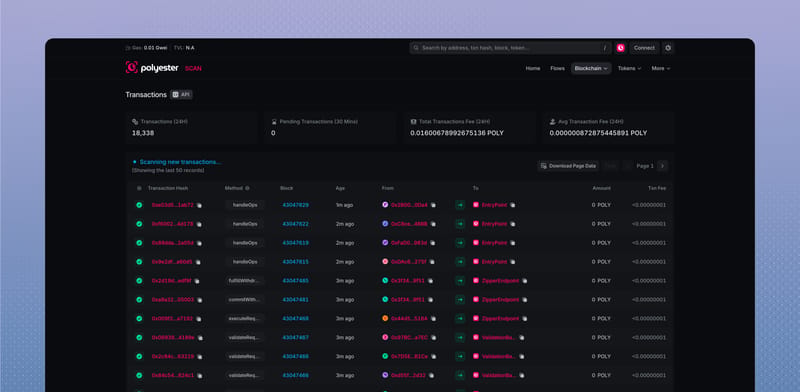This screenshot has height=392, width=800.
Task: Open From address link in block 43047815 row
Action: [409, 262]
